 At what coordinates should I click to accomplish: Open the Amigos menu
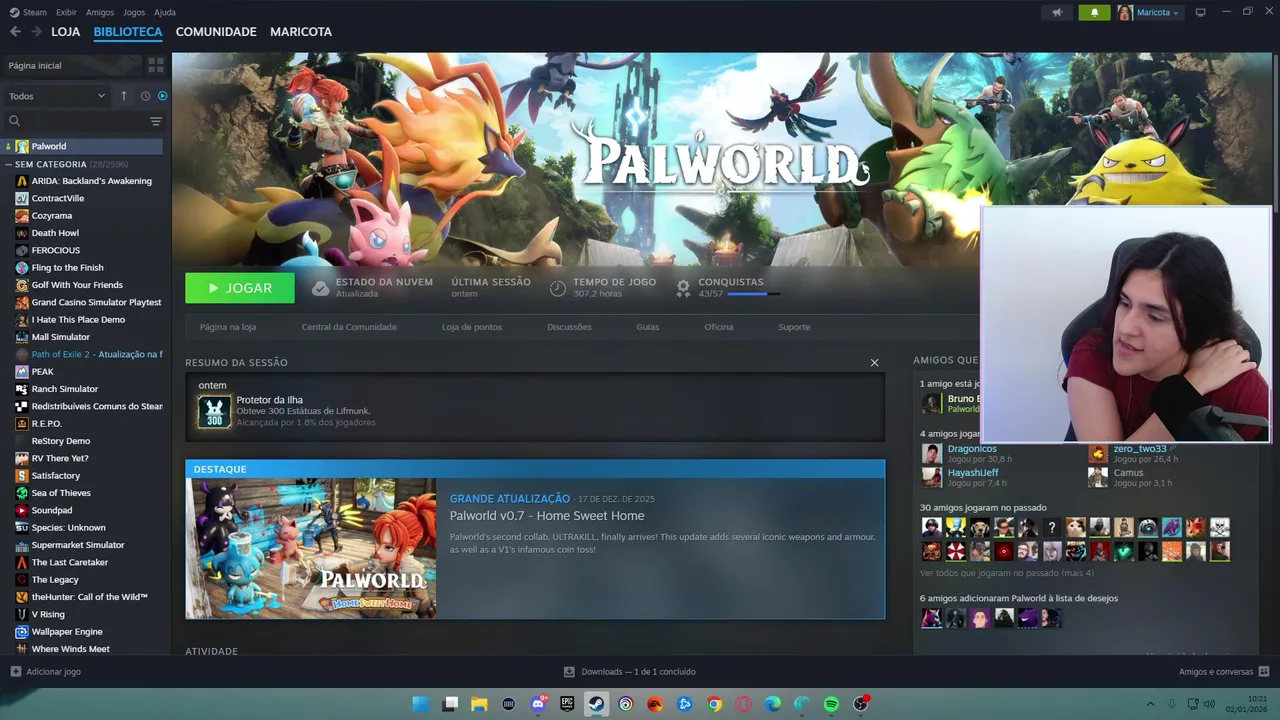point(100,13)
